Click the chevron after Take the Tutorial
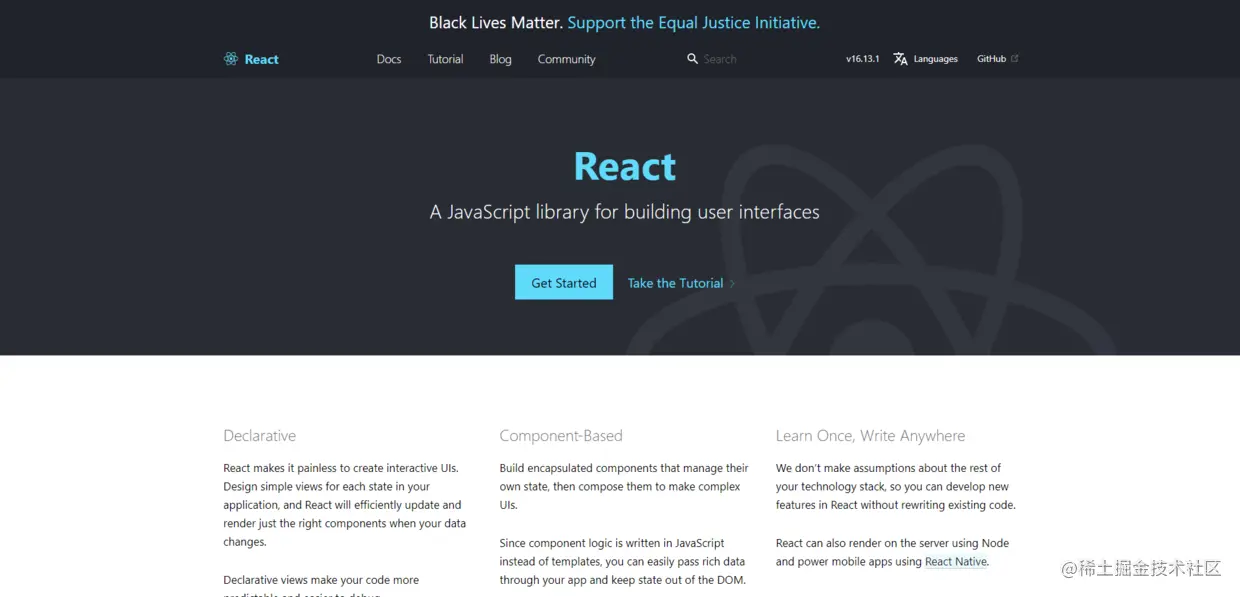Image resolution: width=1240 pixels, height=597 pixels. pyautogui.click(x=732, y=283)
